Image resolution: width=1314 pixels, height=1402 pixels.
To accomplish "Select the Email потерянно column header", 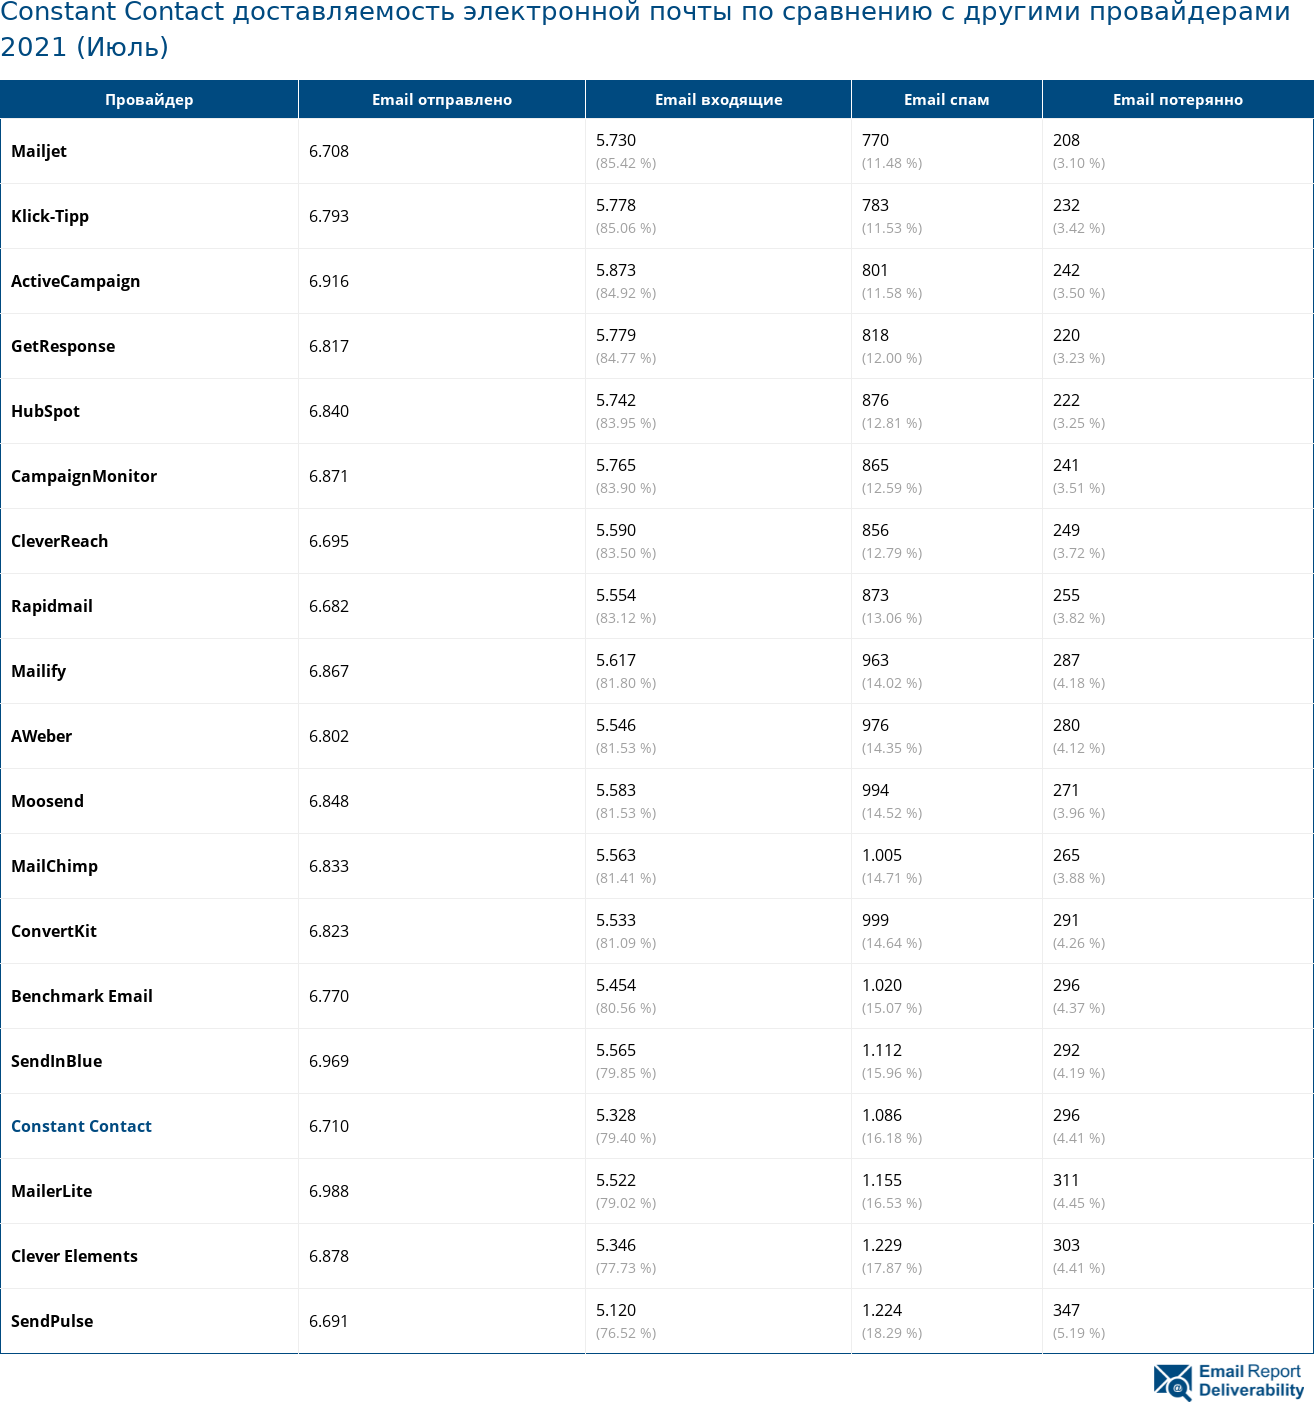I will [x=1177, y=100].
